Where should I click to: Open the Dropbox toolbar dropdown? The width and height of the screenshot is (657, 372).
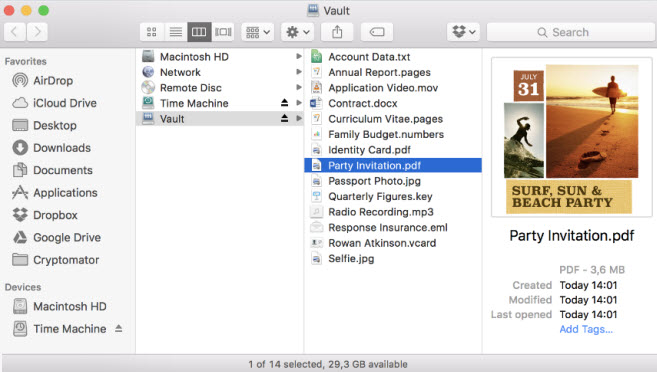(464, 32)
